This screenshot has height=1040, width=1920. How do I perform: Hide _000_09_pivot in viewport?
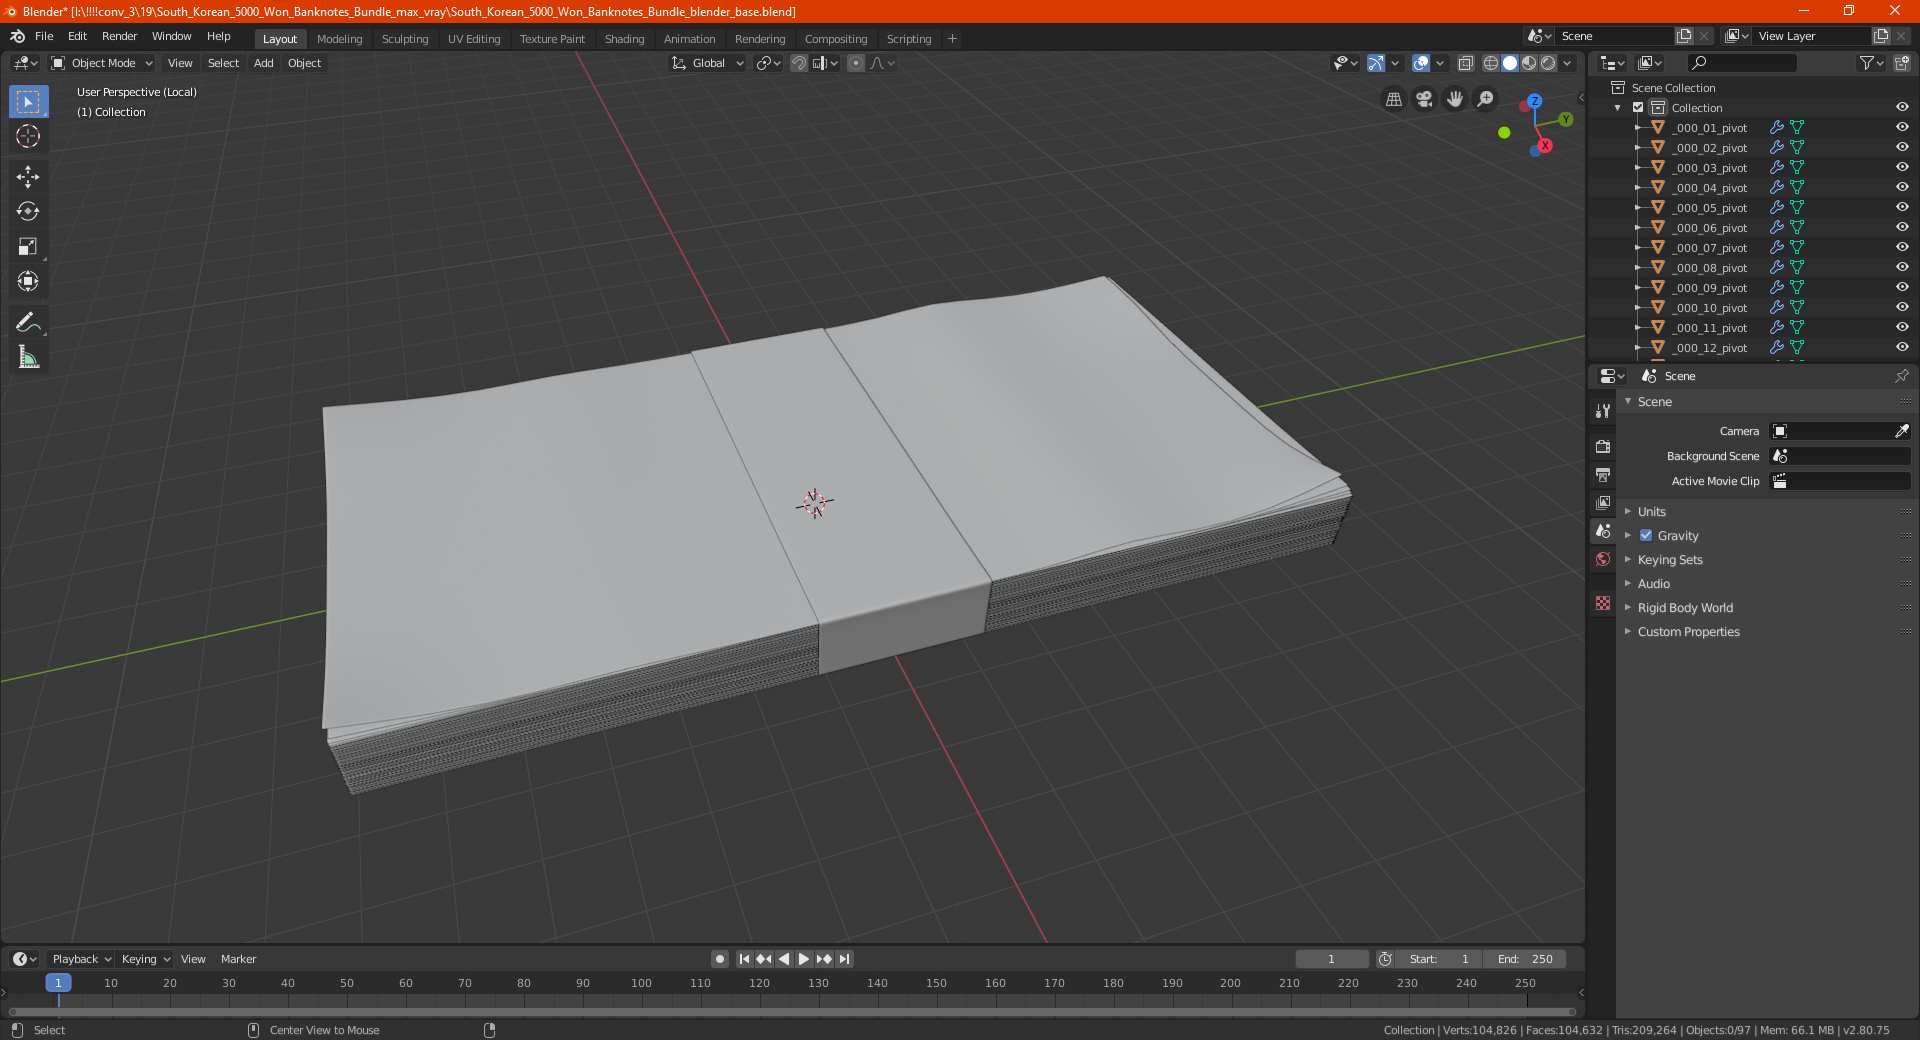pos(1902,288)
